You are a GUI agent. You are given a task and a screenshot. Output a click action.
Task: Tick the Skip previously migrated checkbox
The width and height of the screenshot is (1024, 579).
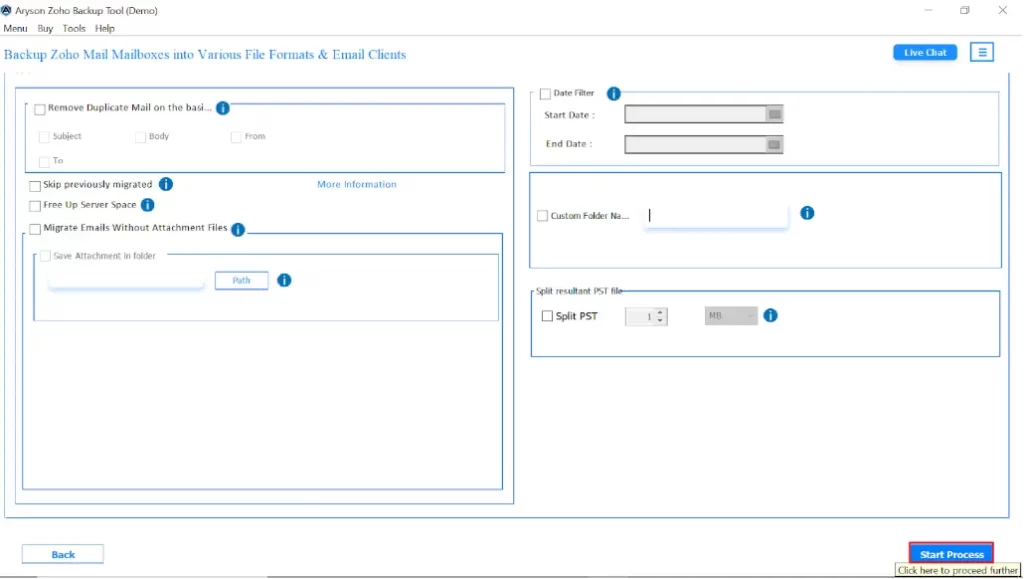35,186
